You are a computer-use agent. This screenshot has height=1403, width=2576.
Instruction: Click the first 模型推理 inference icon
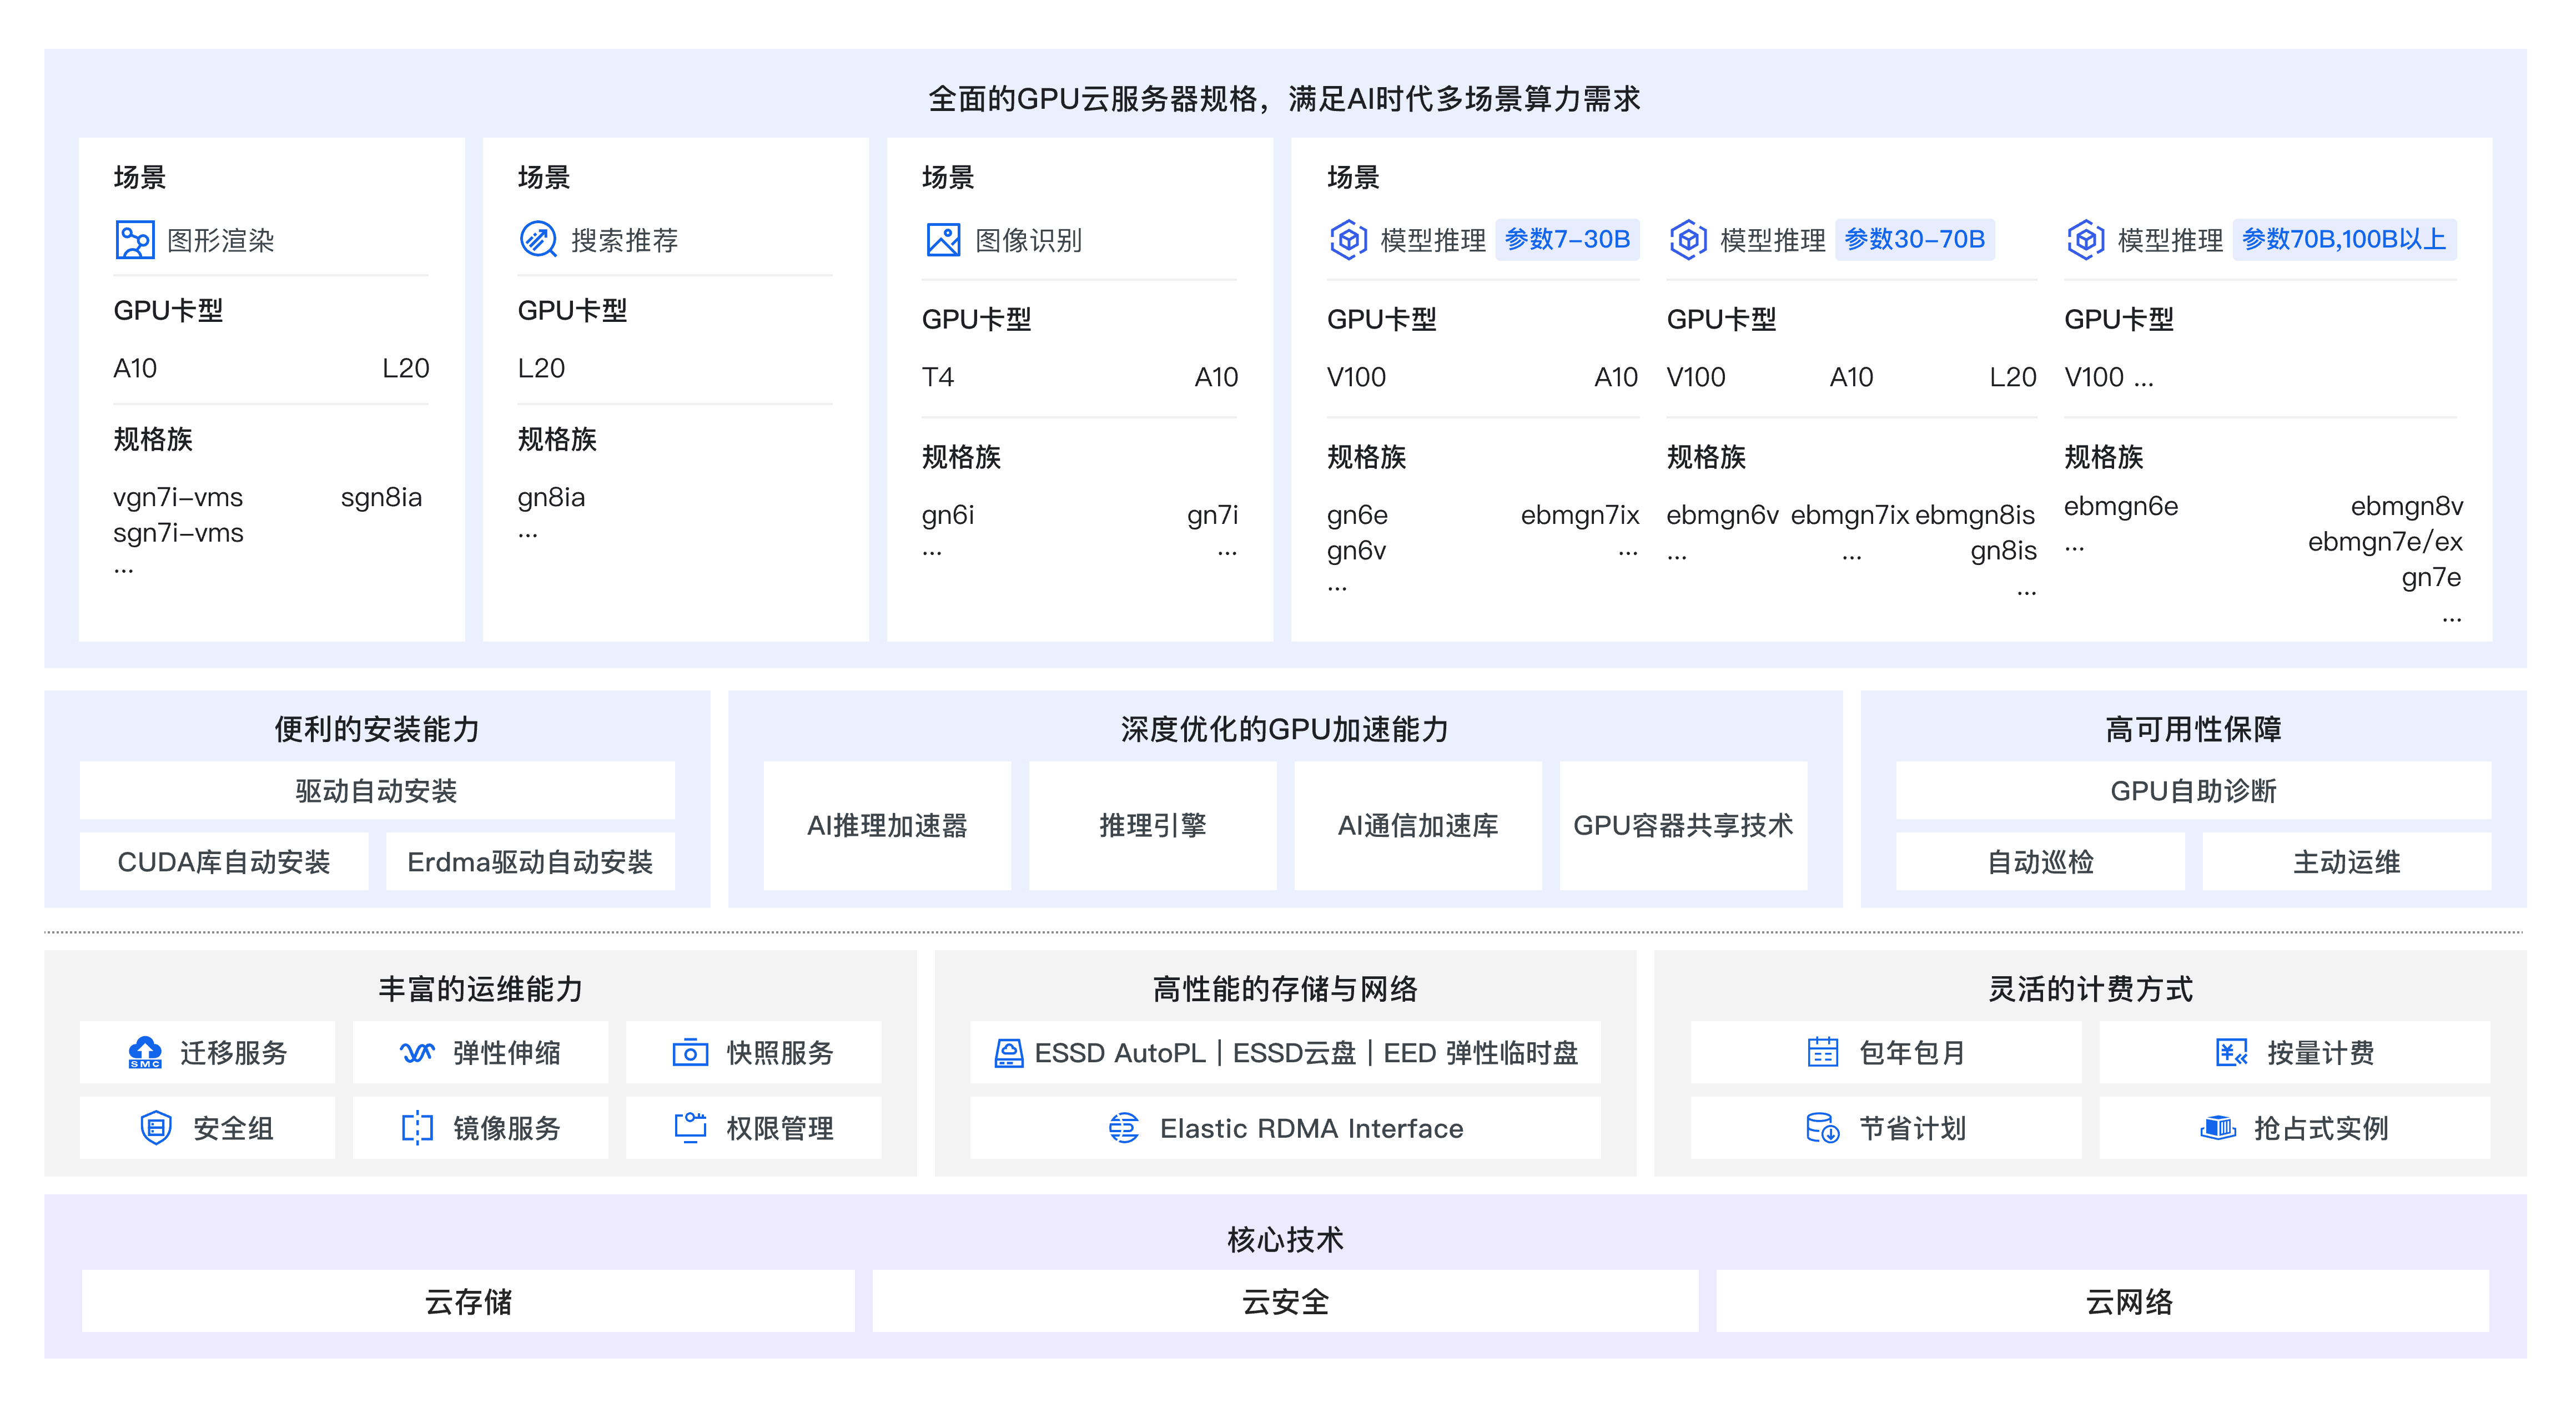pos(1349,240)
